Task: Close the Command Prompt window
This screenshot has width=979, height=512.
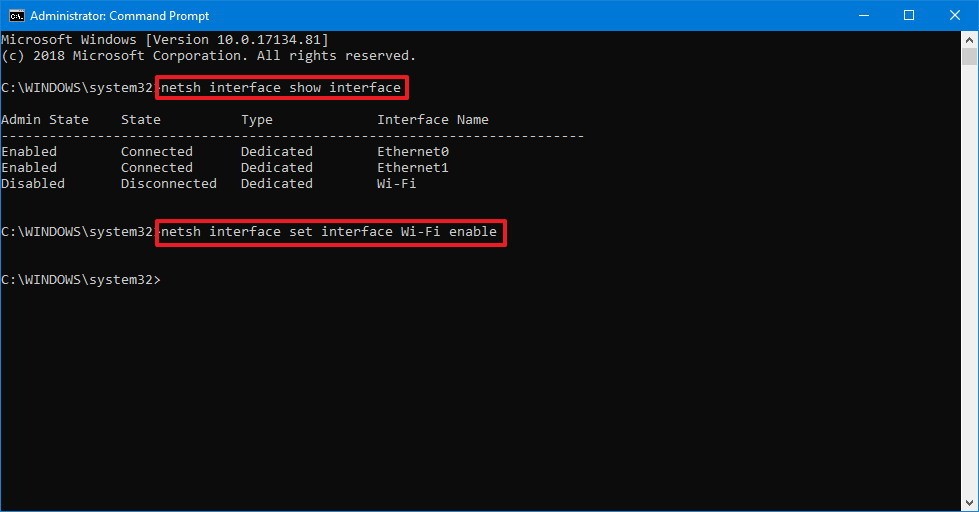Action: (955, 15)
